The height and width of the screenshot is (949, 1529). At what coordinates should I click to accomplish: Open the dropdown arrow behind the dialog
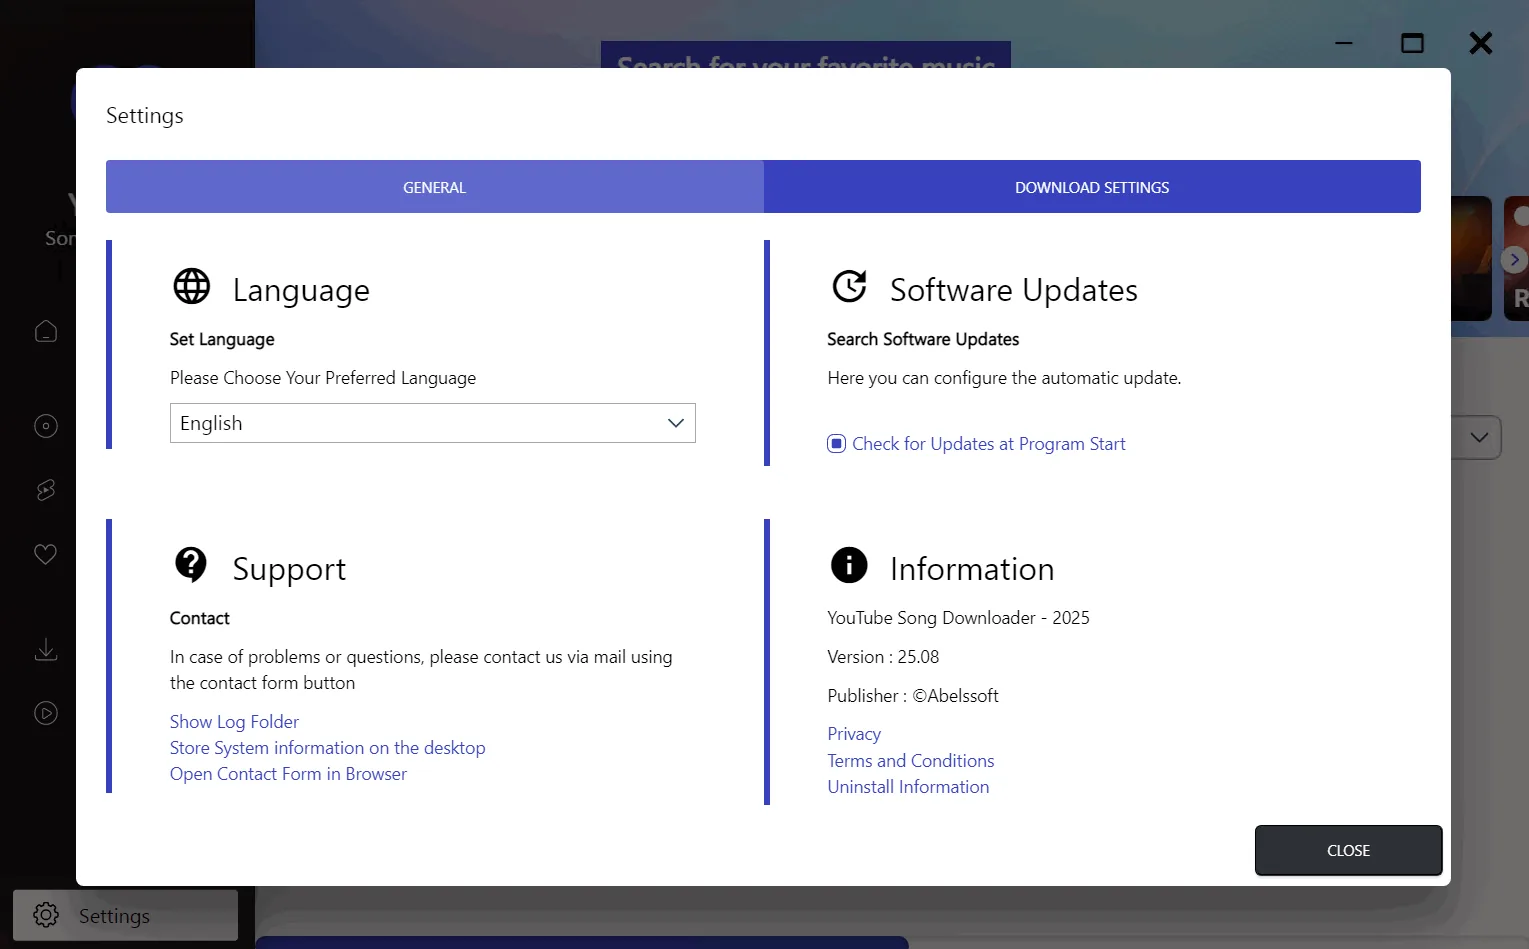coord(1479,438)
